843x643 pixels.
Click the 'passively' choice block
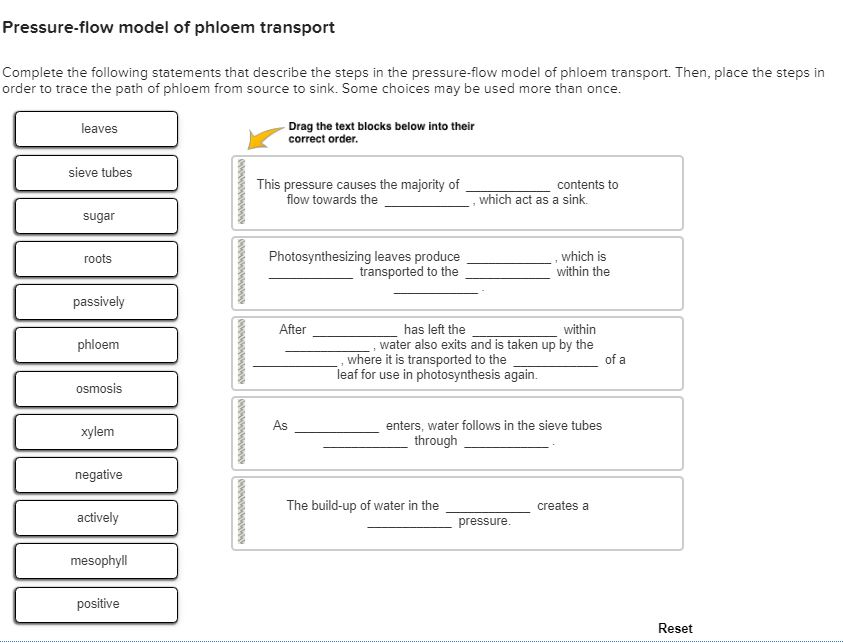point(96,302)
